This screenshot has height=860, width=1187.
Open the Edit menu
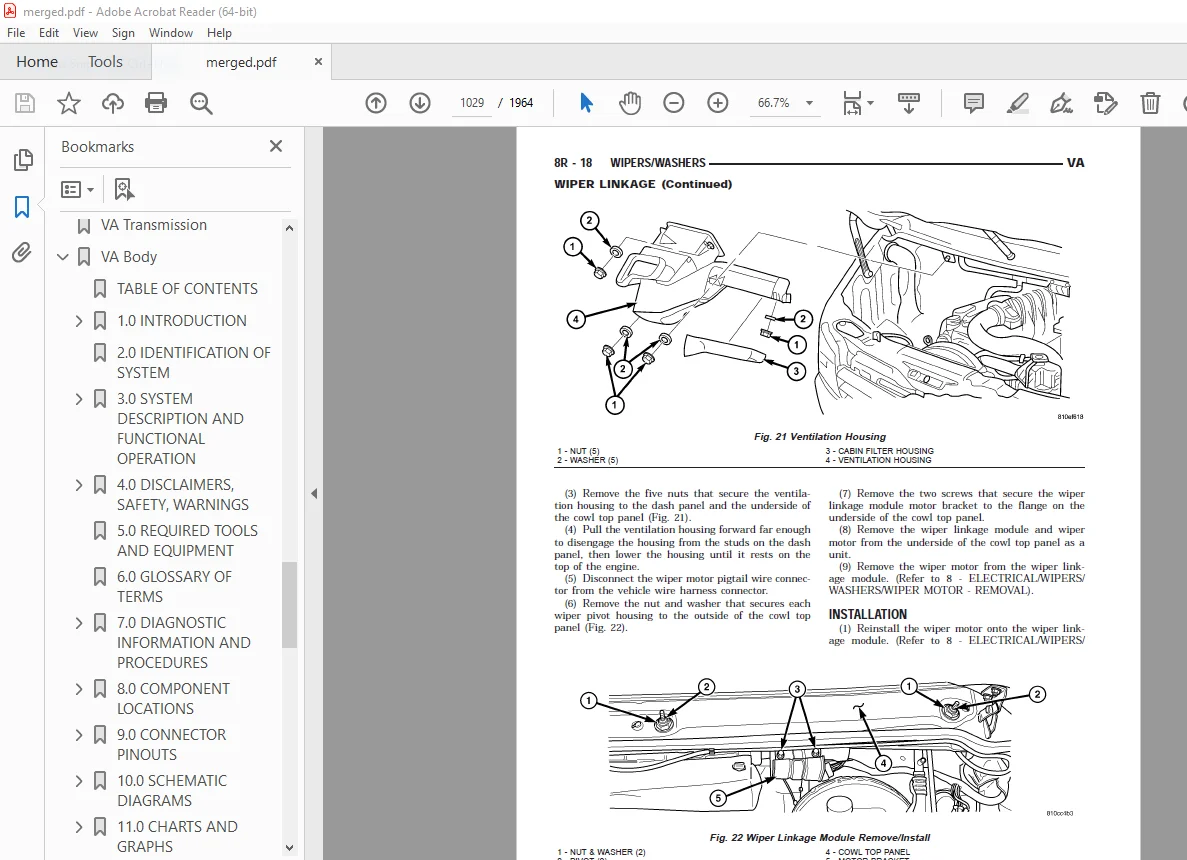(x=48, y=33)
